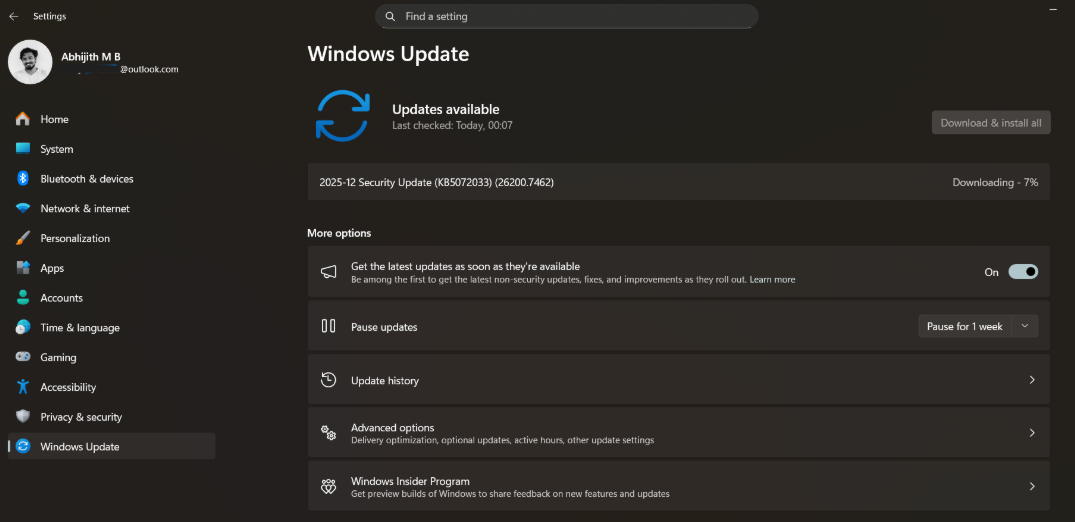Click the Accessibility figure icon
This screenshot has height=522, width=1075.
pyautogui.click(x=22, y=387)
